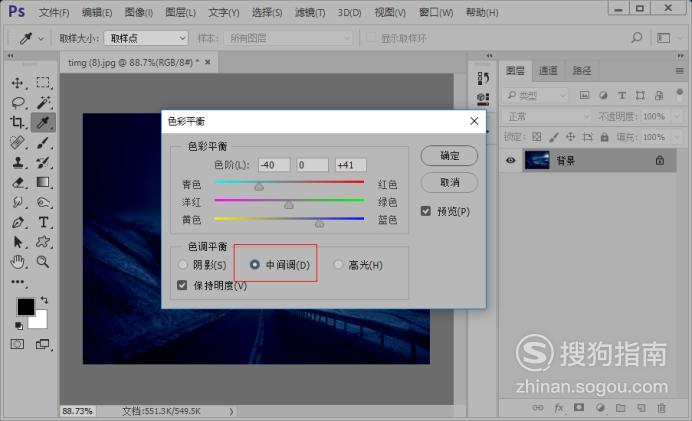Click the magenta-green slider handle
Viewport: 692px width, 421px height.
click(x=289, y=205)
